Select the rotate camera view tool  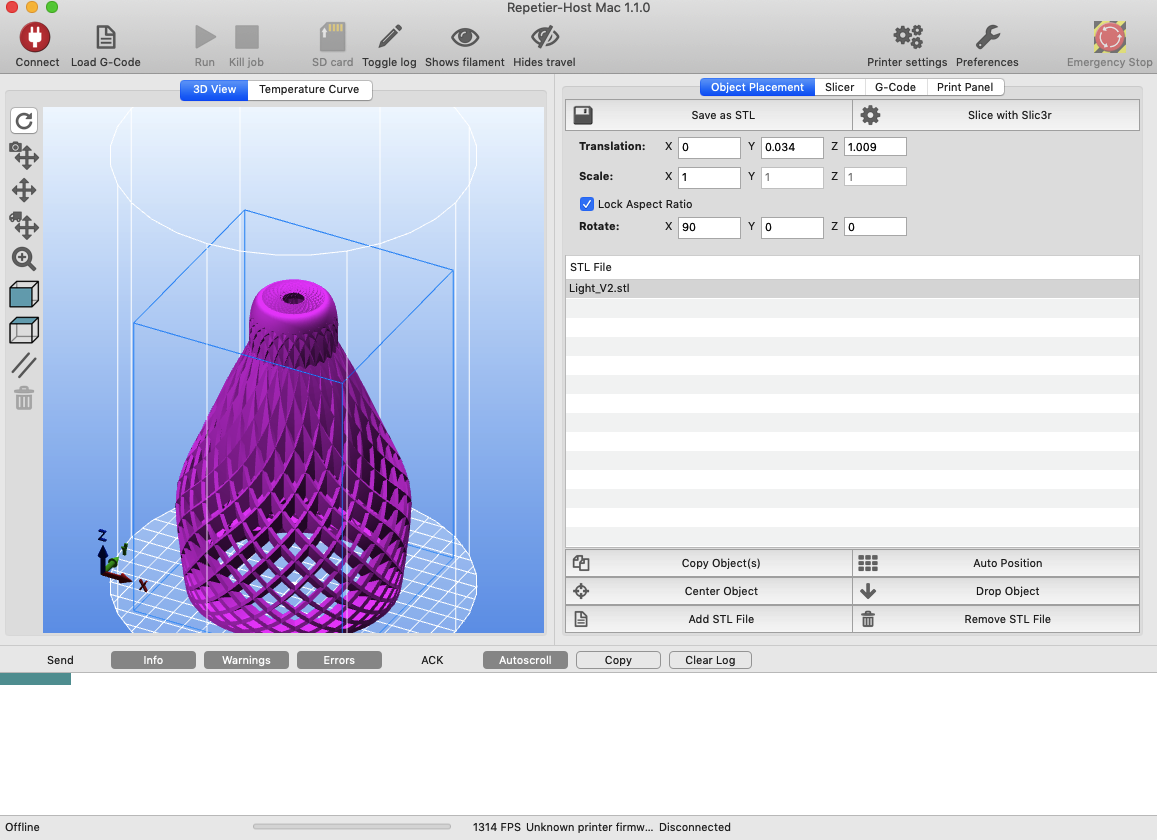coord(24,155)
